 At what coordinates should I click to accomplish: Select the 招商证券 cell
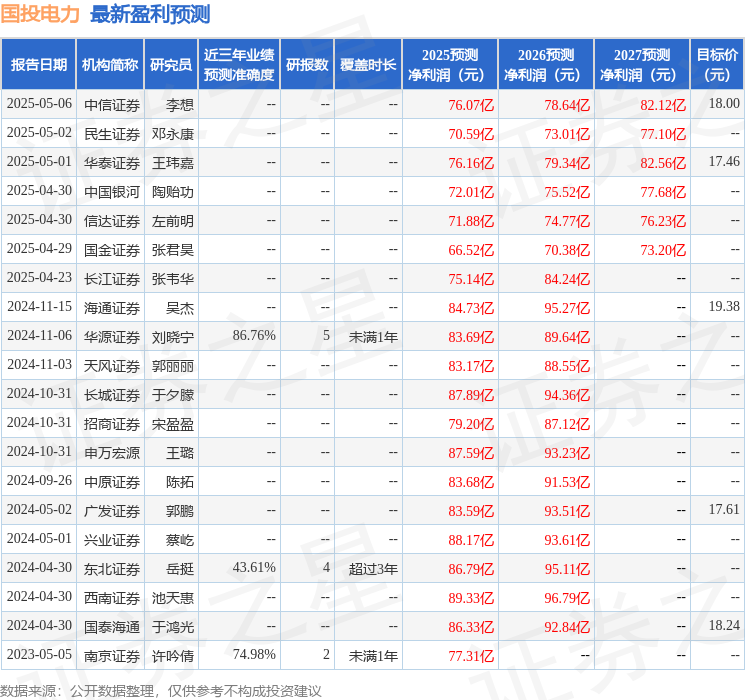tap(112, 424)
